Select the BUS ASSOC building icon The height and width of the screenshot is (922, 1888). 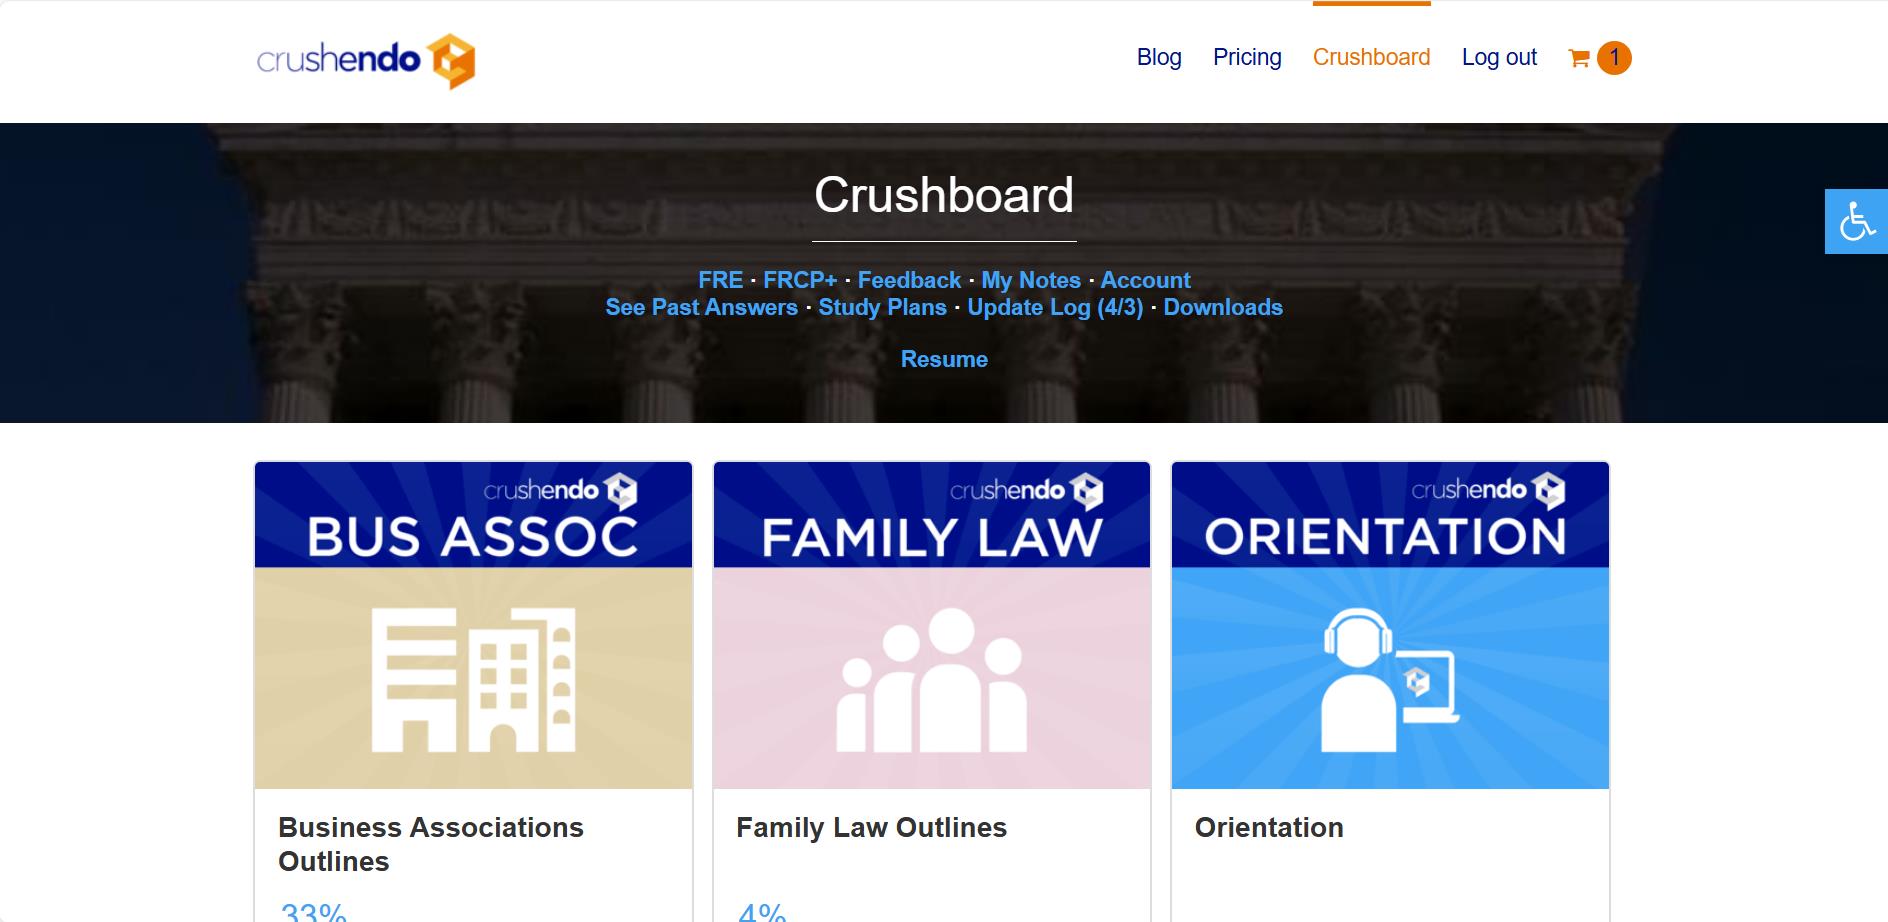[472, 680]
